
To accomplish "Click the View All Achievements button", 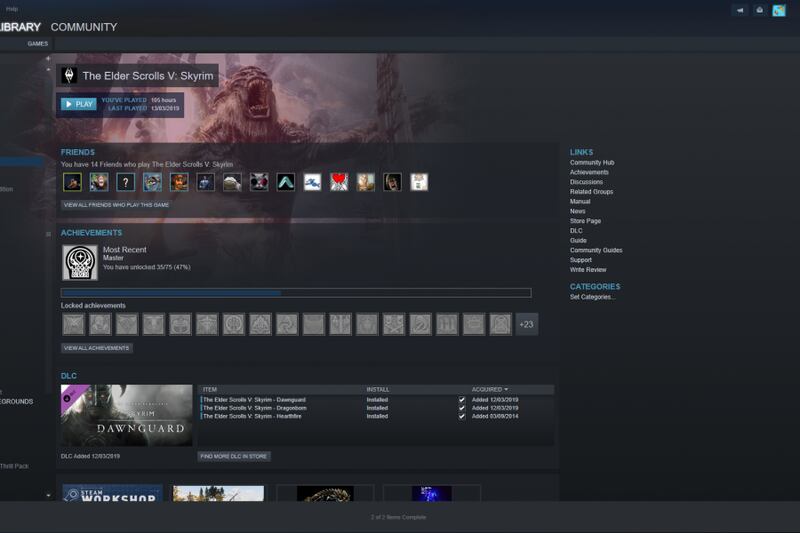I will [96, 348].
